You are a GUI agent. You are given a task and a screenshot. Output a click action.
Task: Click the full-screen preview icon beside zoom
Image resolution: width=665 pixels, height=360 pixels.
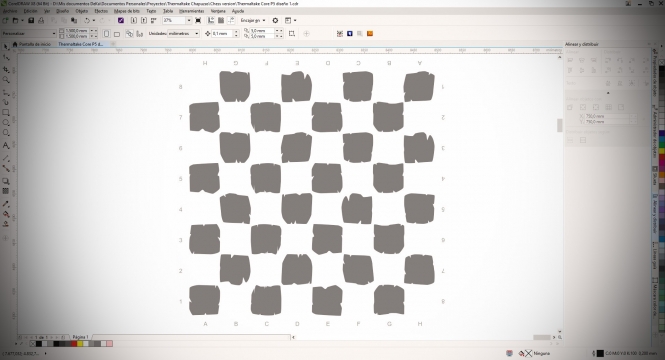click(198, 20)
